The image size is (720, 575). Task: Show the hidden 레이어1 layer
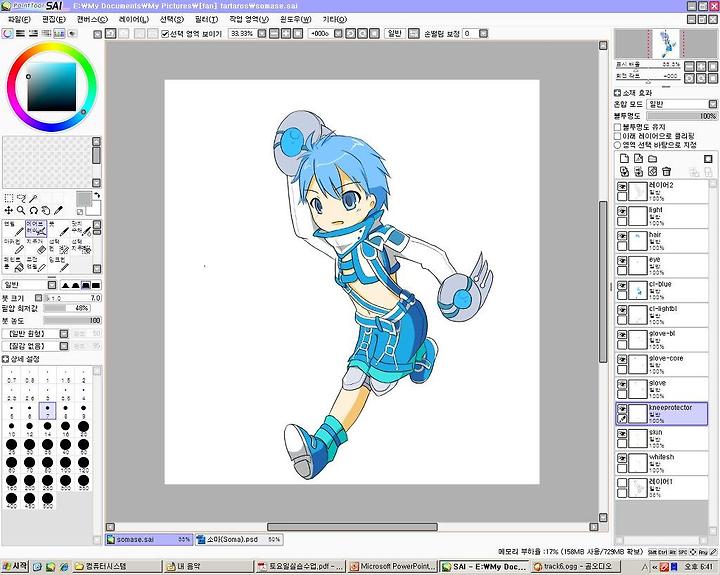pyautogui.click(x=622, y=483)
